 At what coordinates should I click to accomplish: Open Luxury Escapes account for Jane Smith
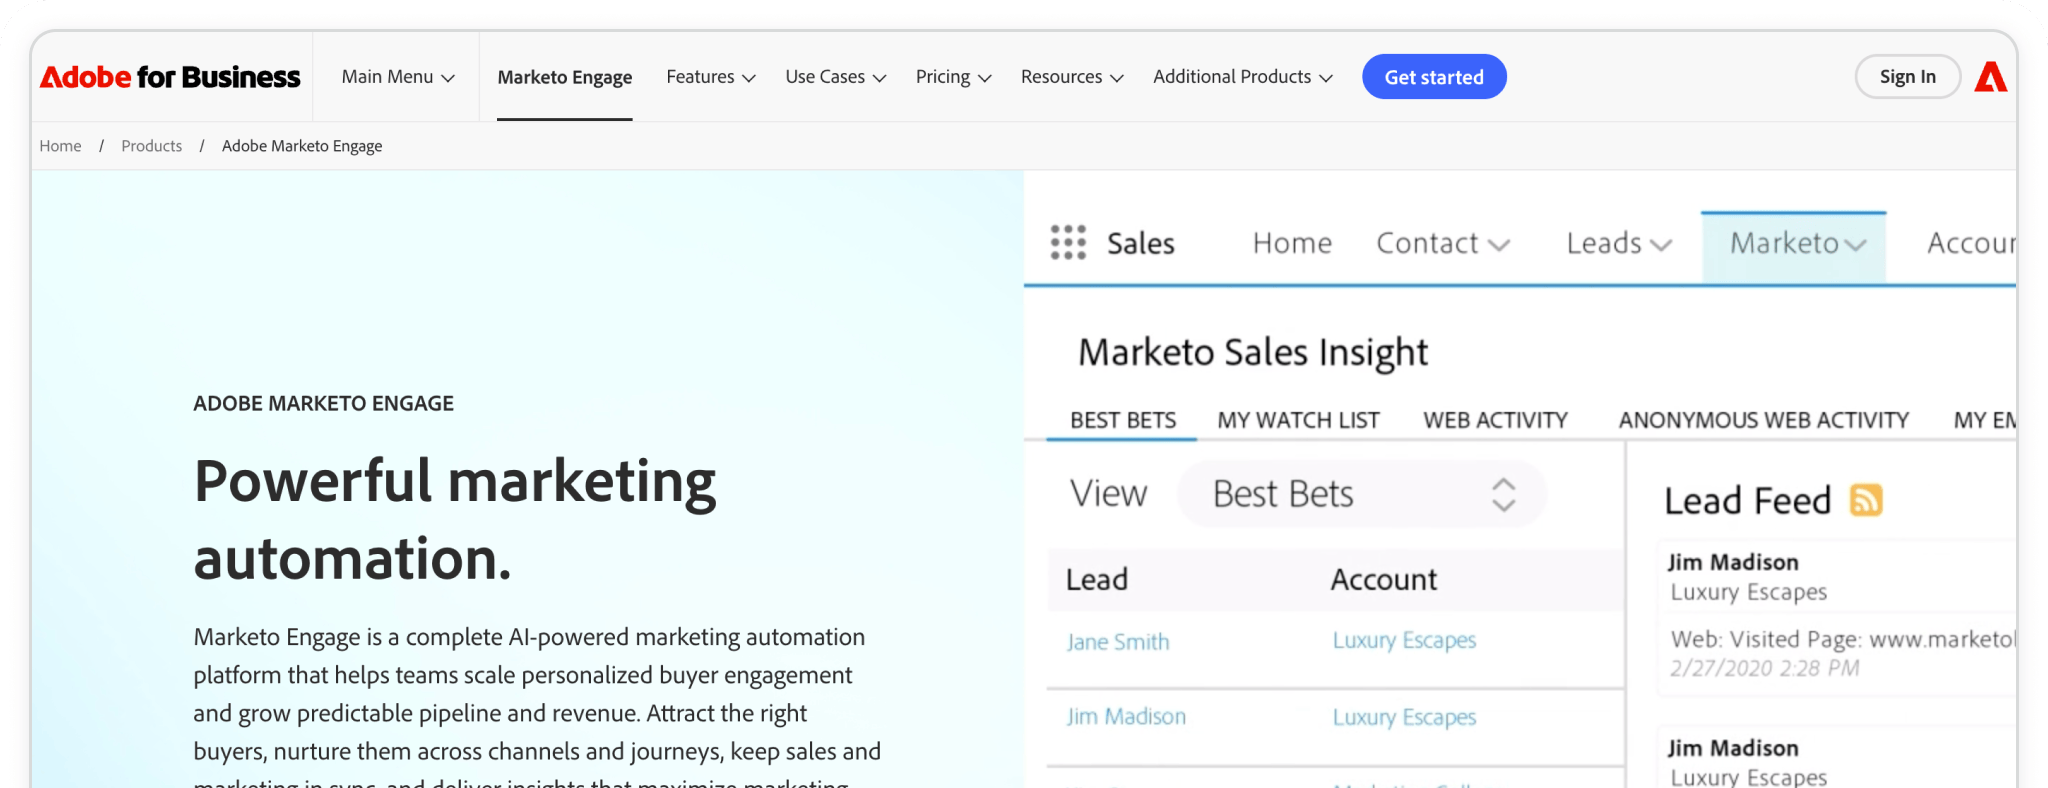point(1404,640)
